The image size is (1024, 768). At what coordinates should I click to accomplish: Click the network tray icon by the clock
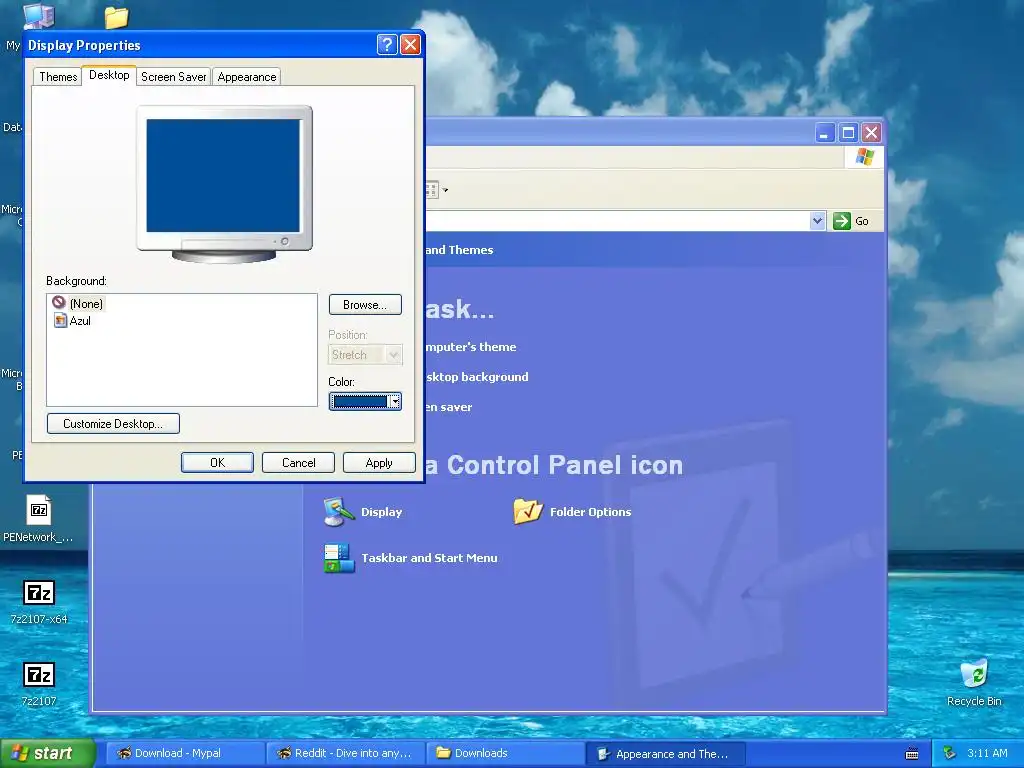950,753
